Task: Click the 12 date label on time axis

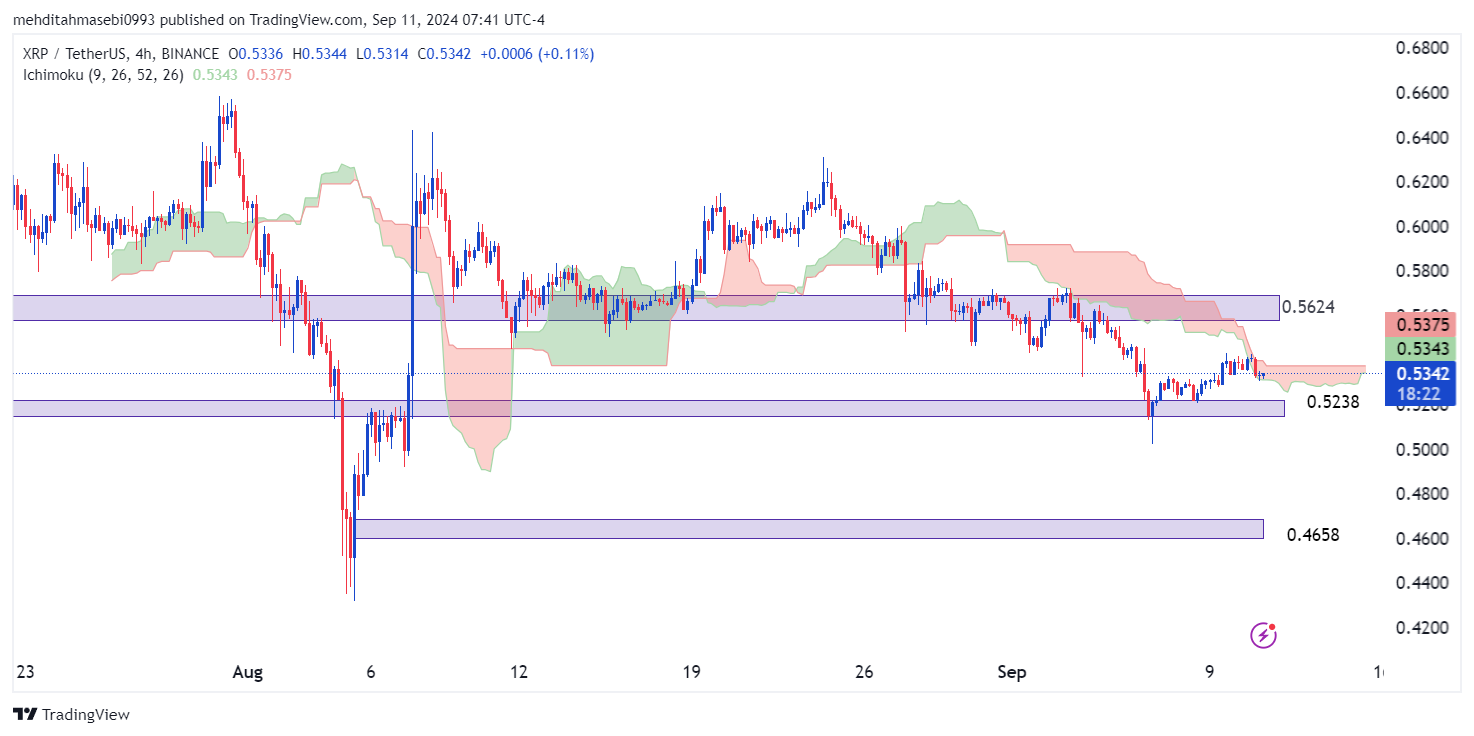Action: tap(518, 673)
